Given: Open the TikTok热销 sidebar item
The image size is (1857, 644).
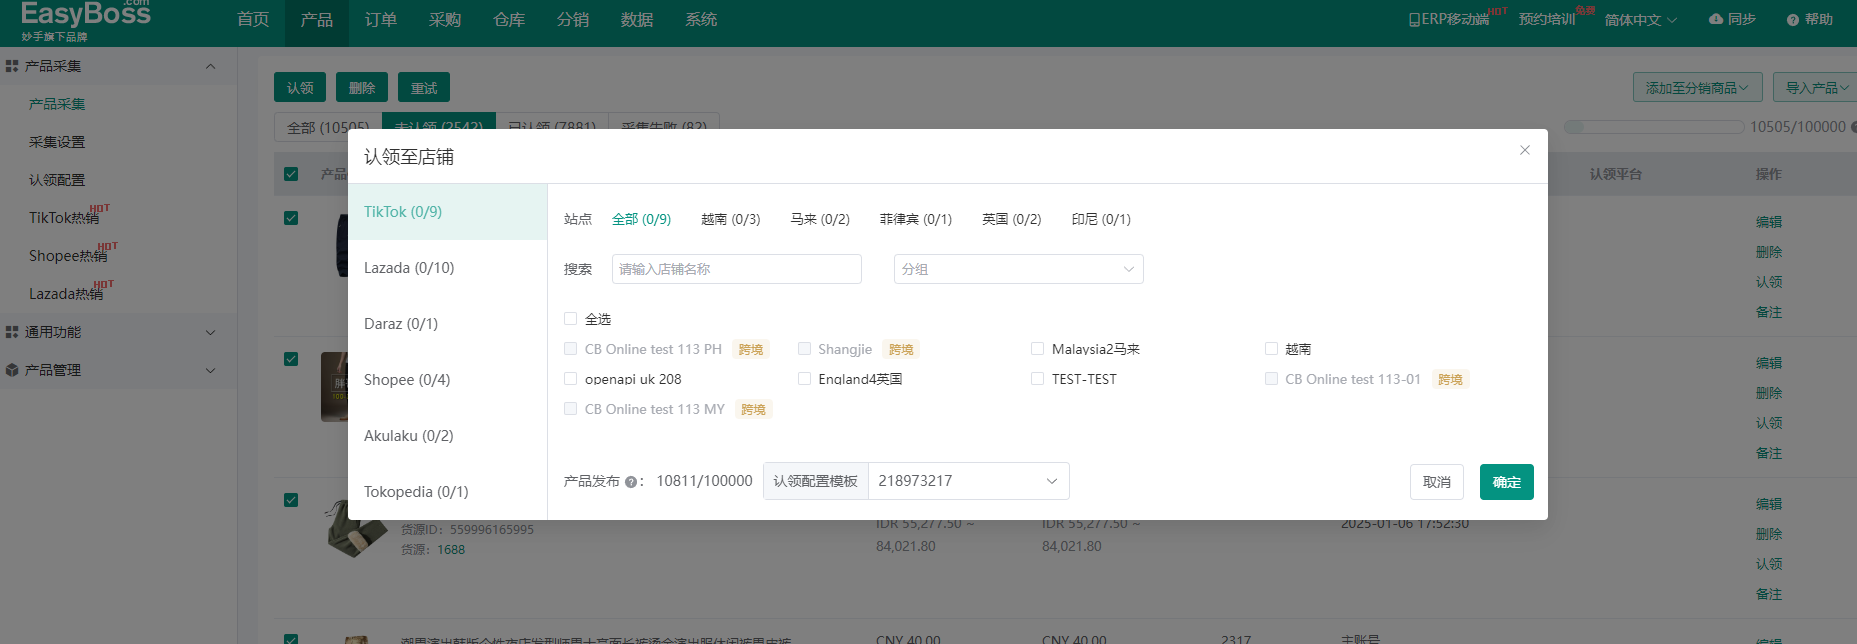Looking at the screenshot, I should [64, 218].
